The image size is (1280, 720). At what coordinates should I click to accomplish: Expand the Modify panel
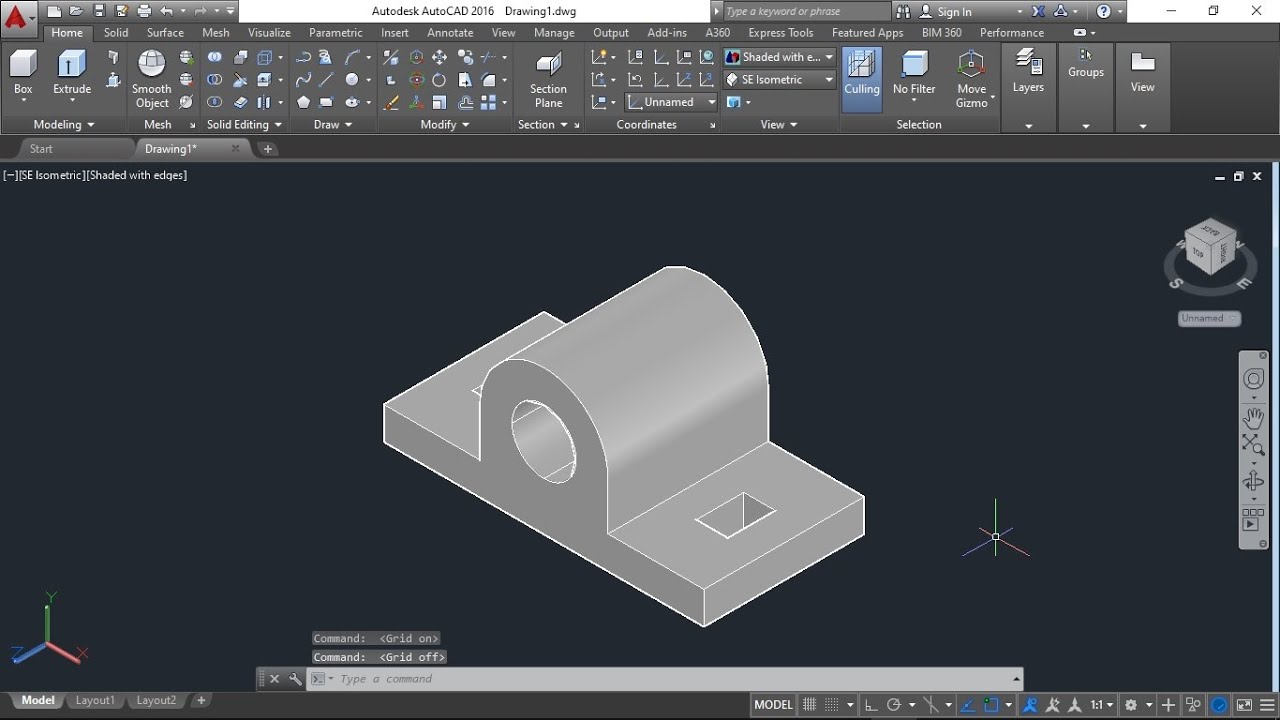tap(445, 125)
